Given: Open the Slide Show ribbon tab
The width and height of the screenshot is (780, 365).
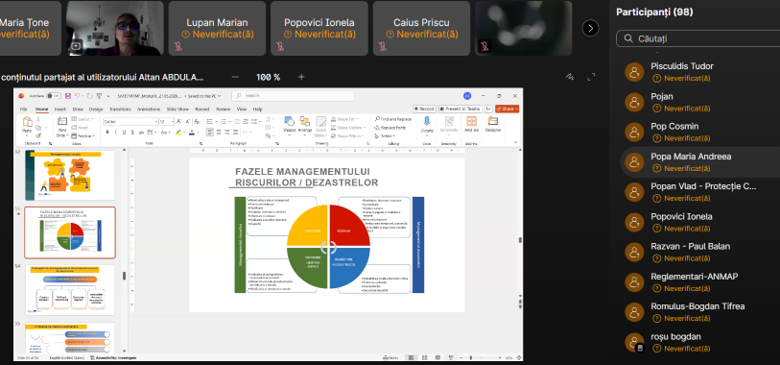Looking at the screenshot, I should tap(178, 109).
